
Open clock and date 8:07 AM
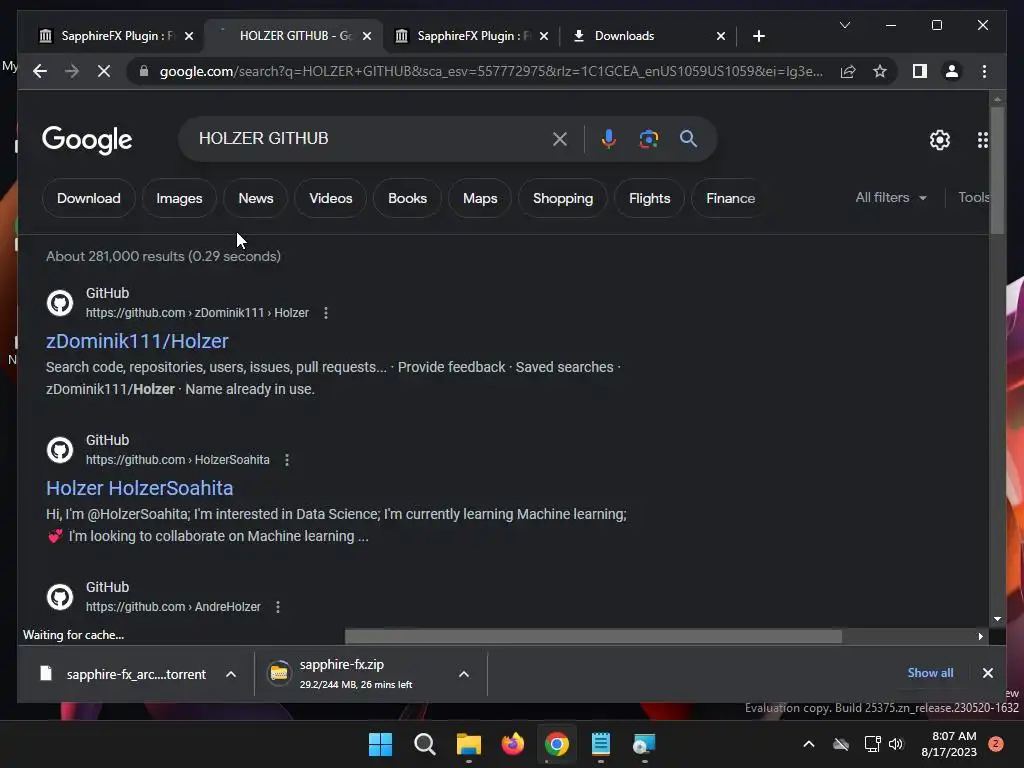click(949, 744)
